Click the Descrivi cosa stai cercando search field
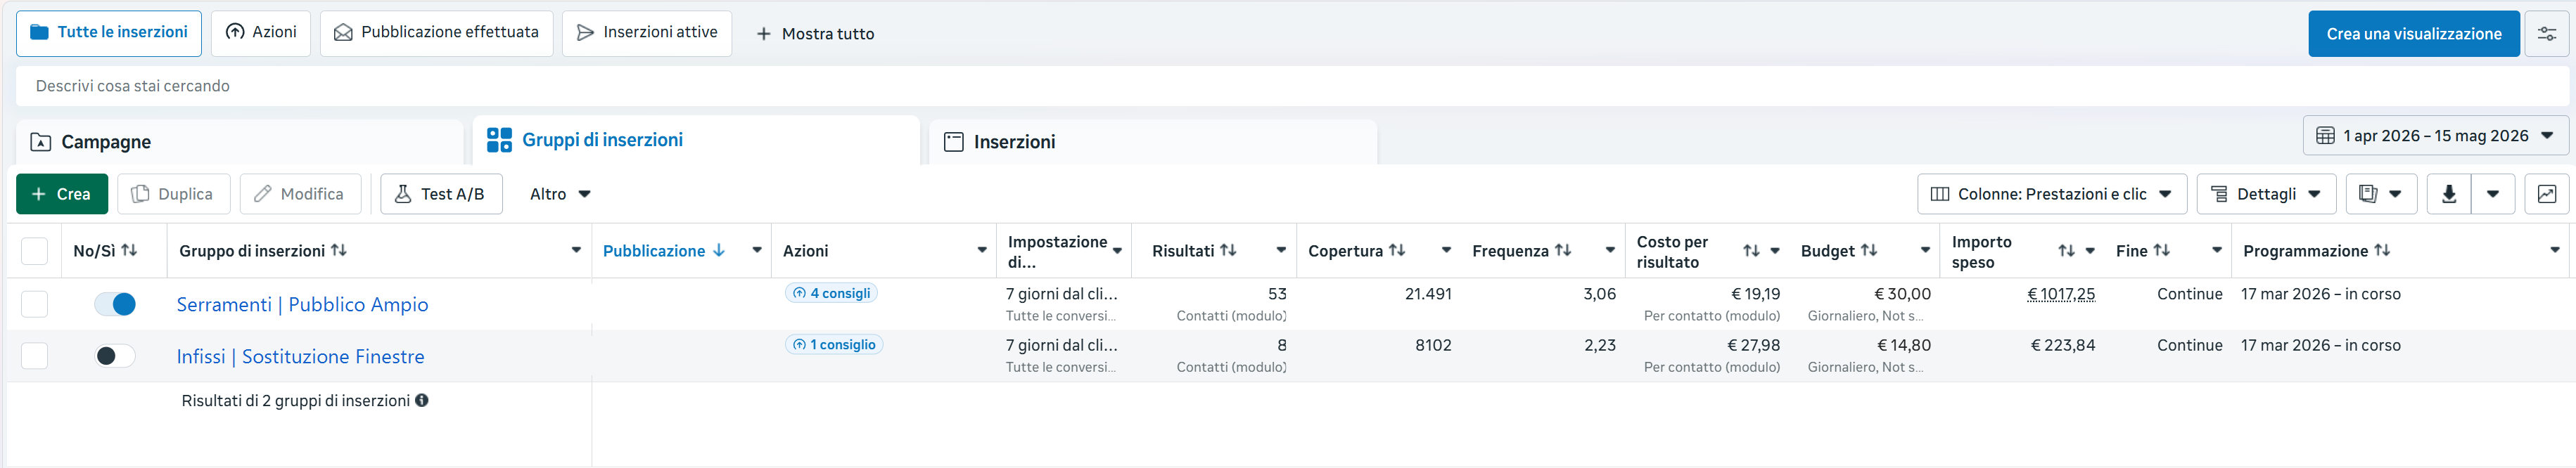This screenshot has height=468, width=2576. point(1292,86)
